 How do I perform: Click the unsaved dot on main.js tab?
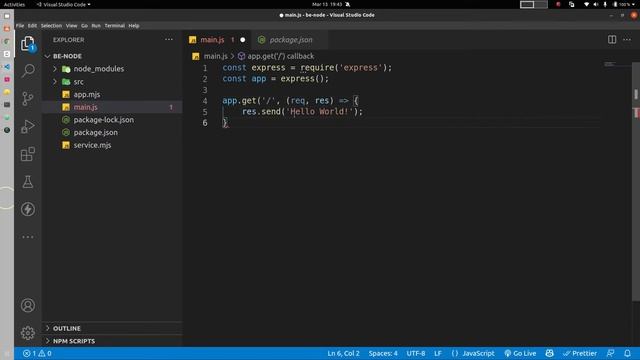coord(243,40)
